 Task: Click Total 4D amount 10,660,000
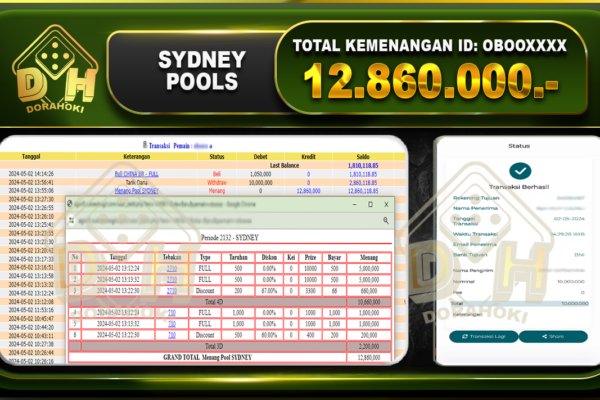(369, 302)
